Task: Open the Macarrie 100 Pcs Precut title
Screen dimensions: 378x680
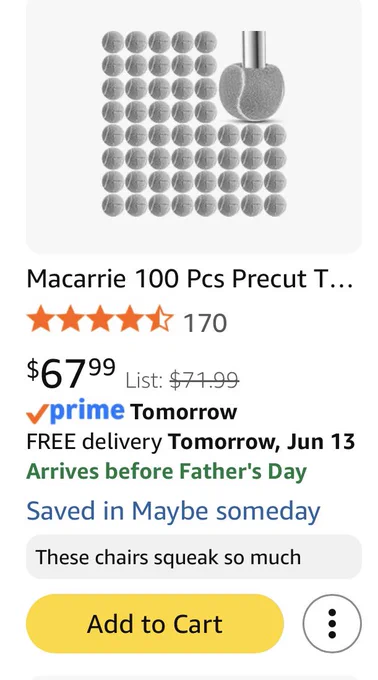Action: pos(189,278)
